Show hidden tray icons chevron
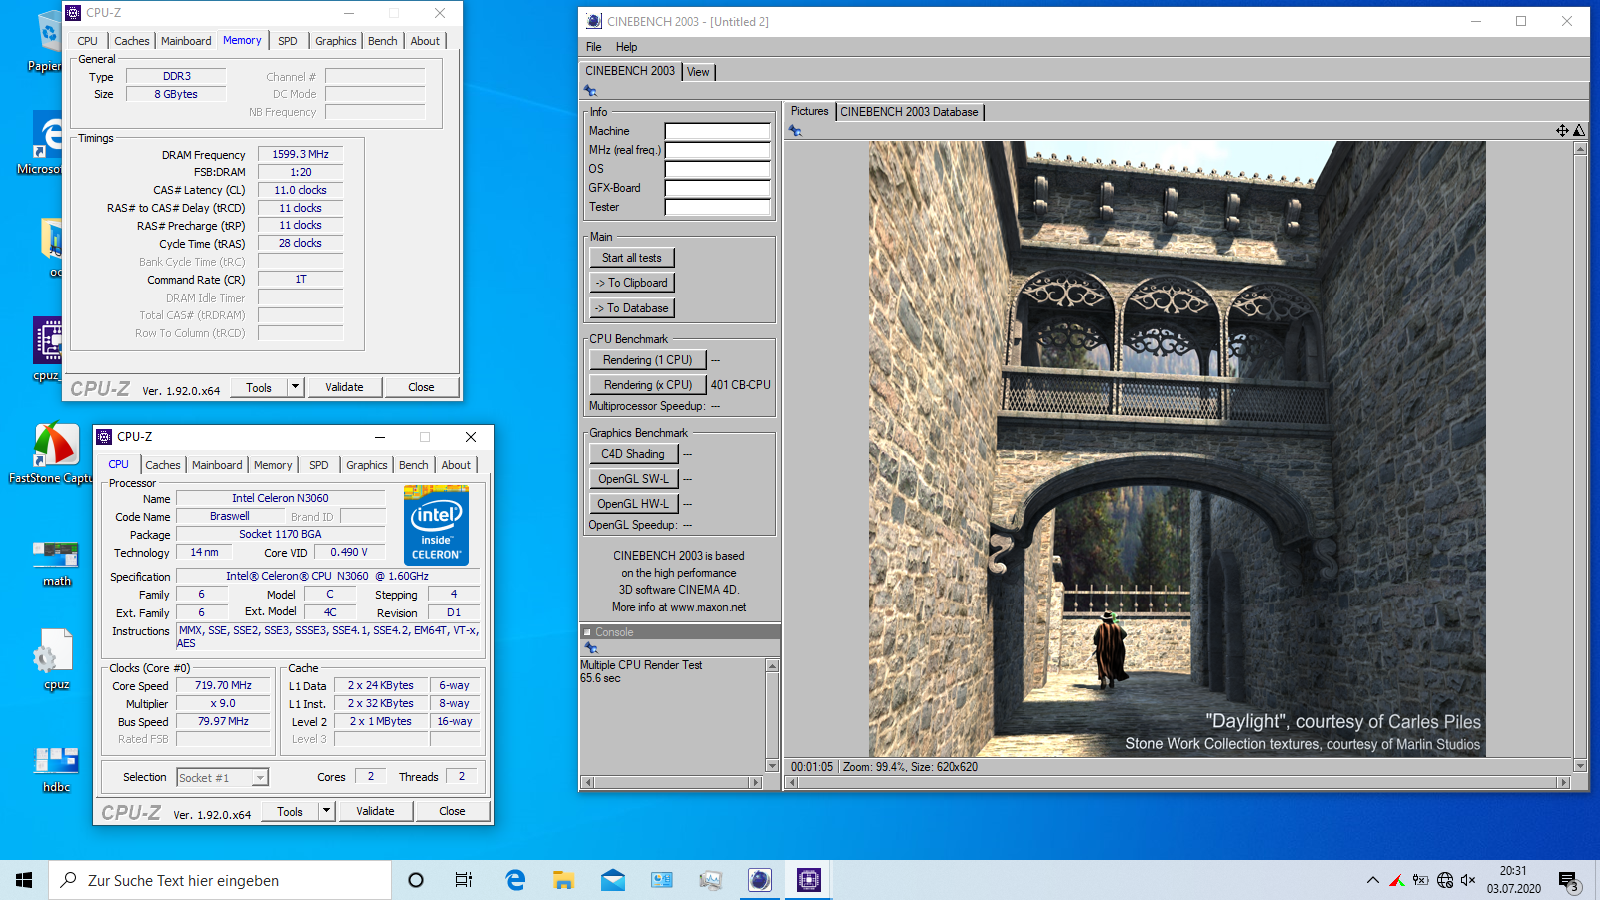The image size is (1600, 900). coord(1372,880)
